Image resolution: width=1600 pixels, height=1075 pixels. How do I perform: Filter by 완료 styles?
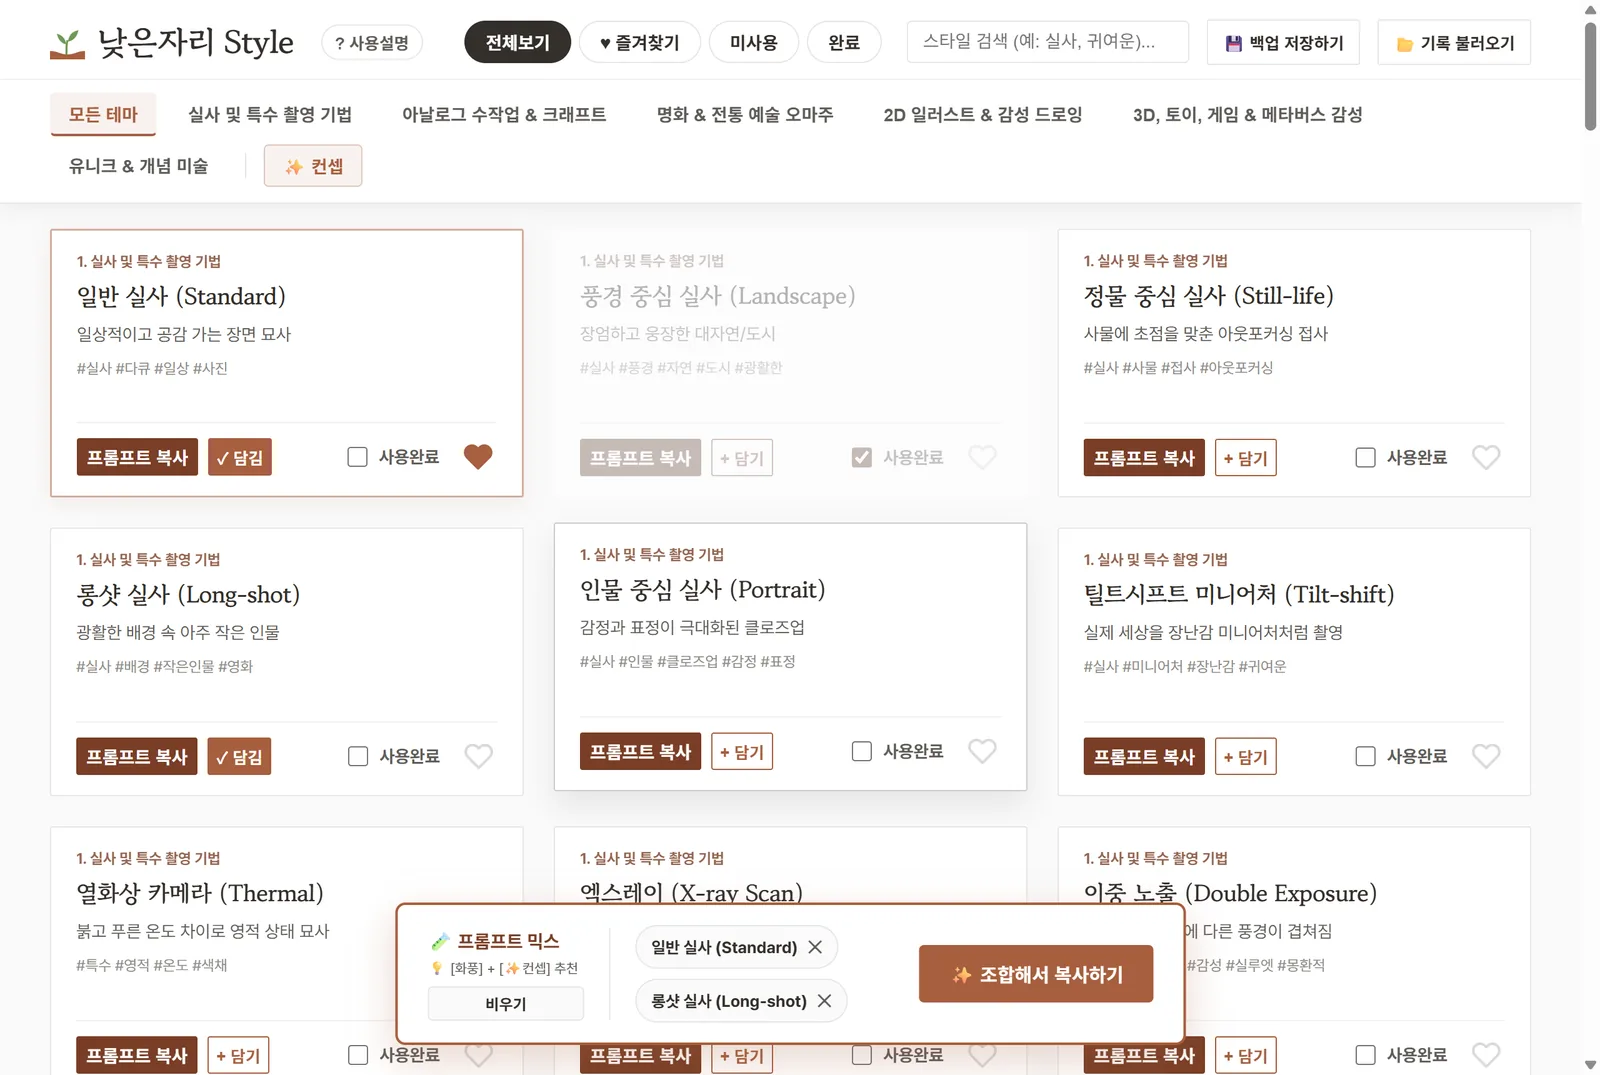pos(844,42)
